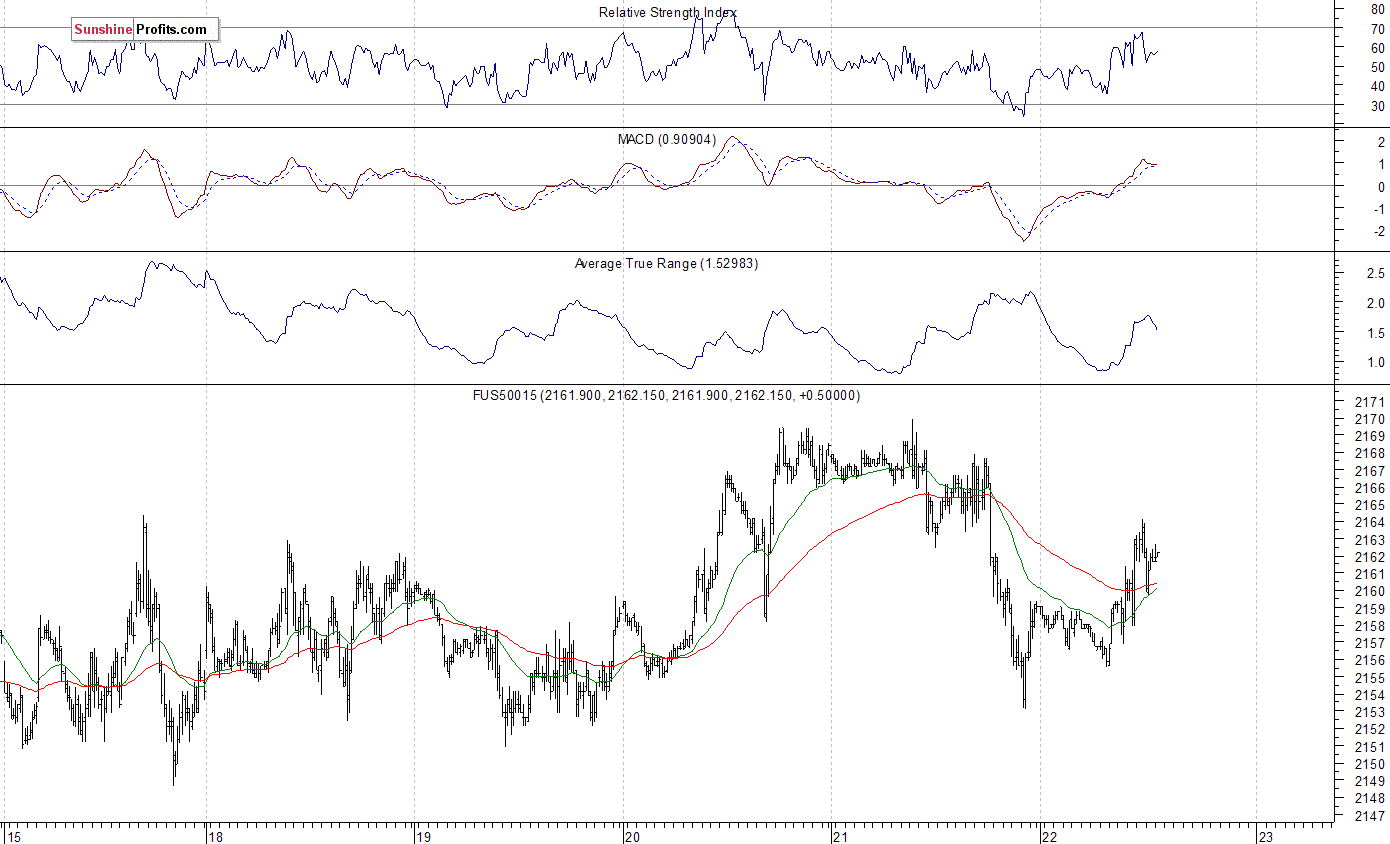Click the "Average True Range (1.52983)" title
Screen dimensions: 1390x844
667,264
